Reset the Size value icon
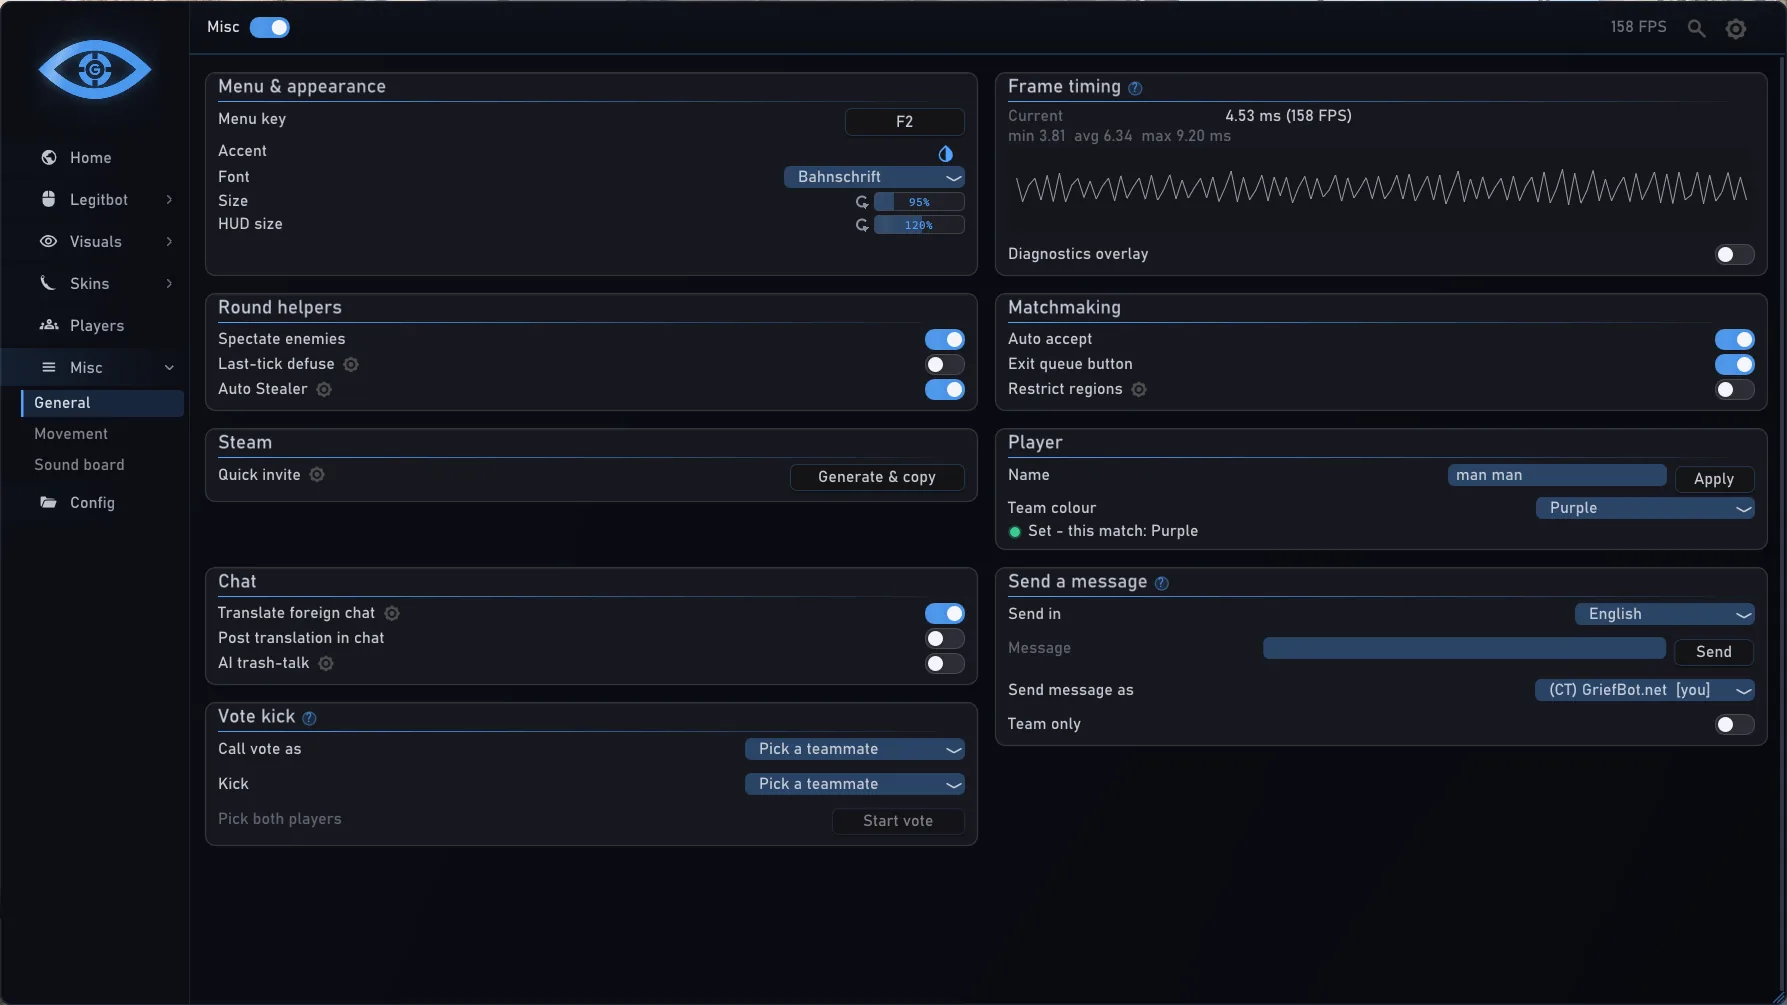The height and width of the screenshot is (1005, 1787). 862,202
